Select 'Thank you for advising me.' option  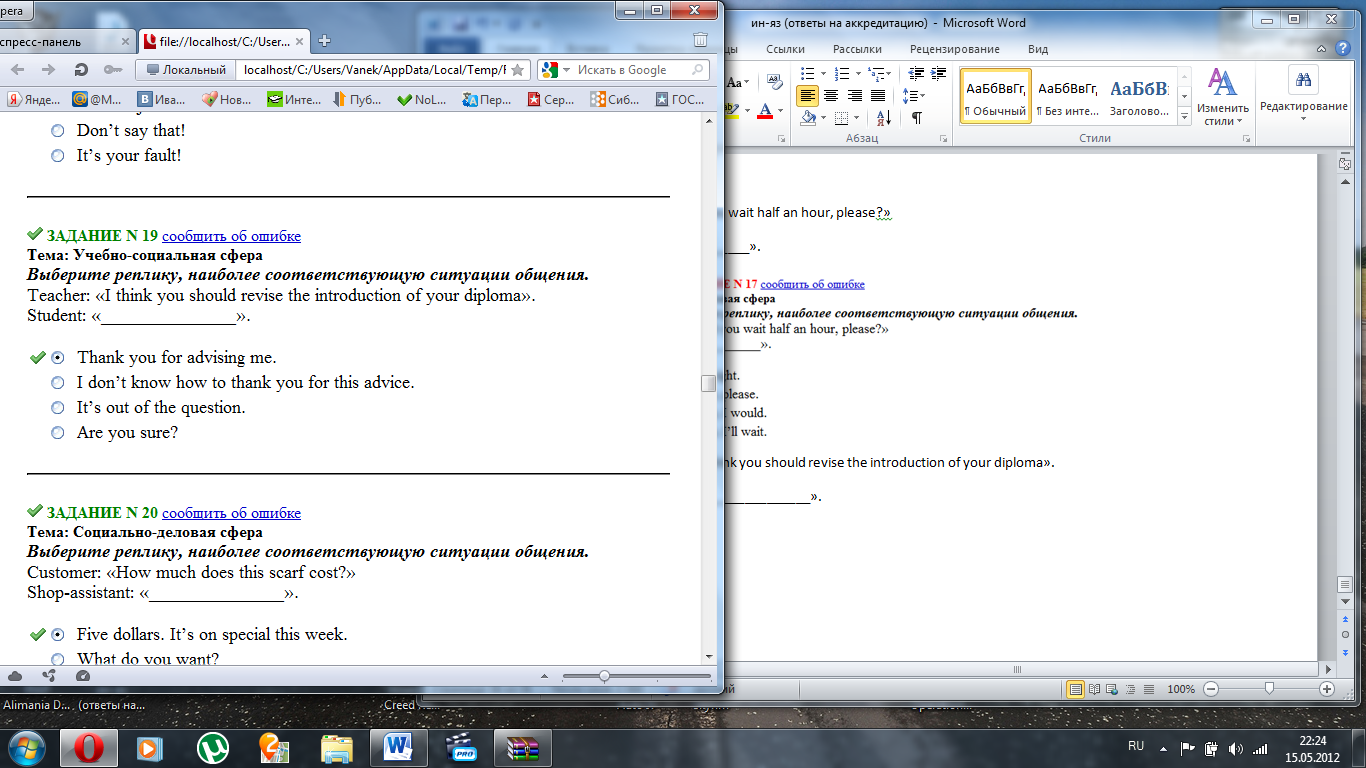tap(58, 357)
